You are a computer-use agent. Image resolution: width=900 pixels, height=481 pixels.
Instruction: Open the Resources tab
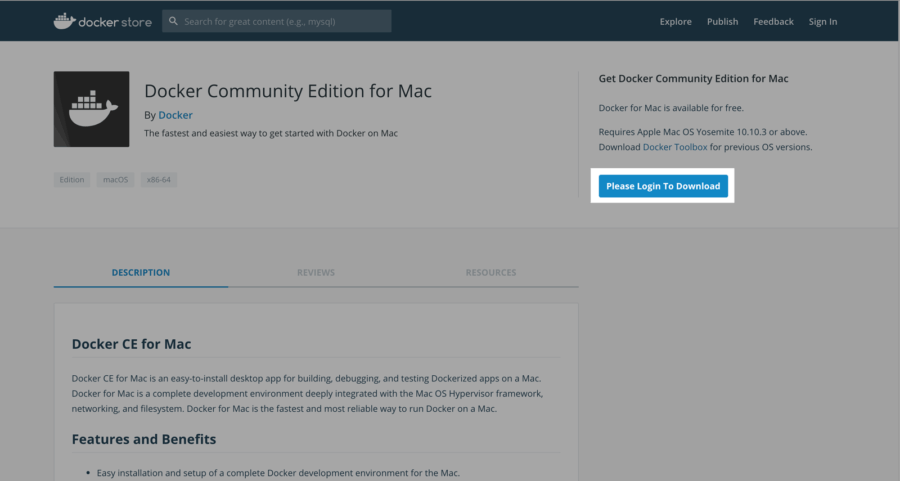click(x=490, y=272)
